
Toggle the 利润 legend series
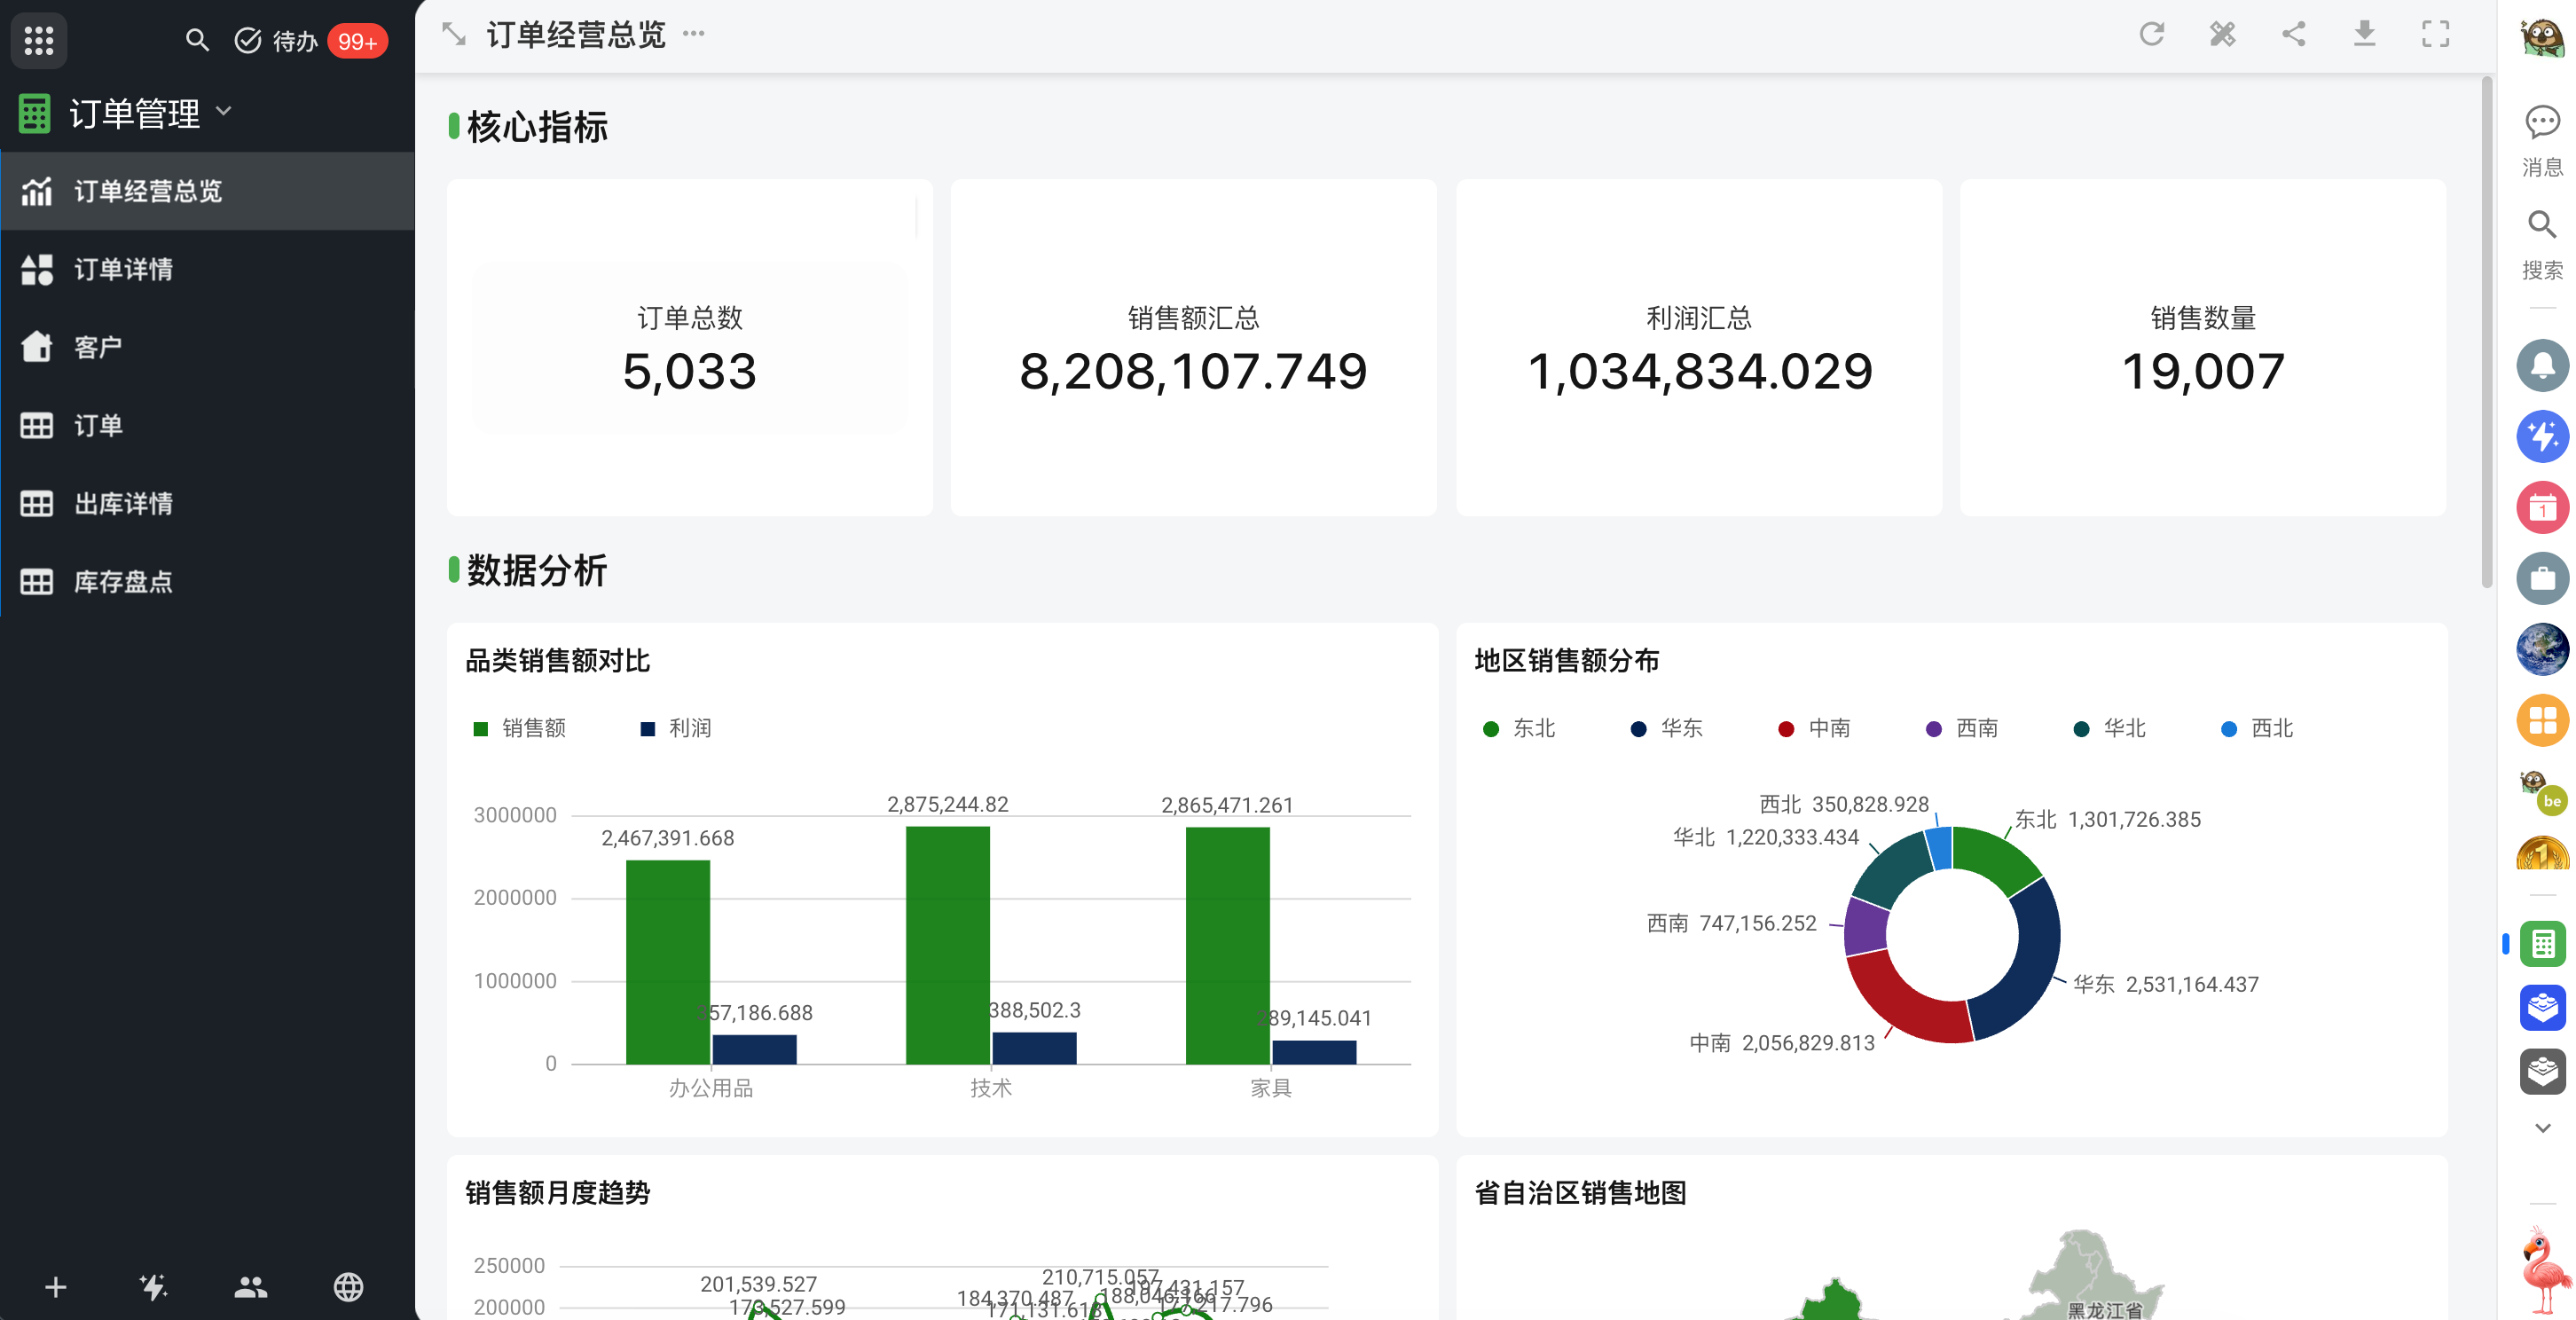(x=676, y=728)
